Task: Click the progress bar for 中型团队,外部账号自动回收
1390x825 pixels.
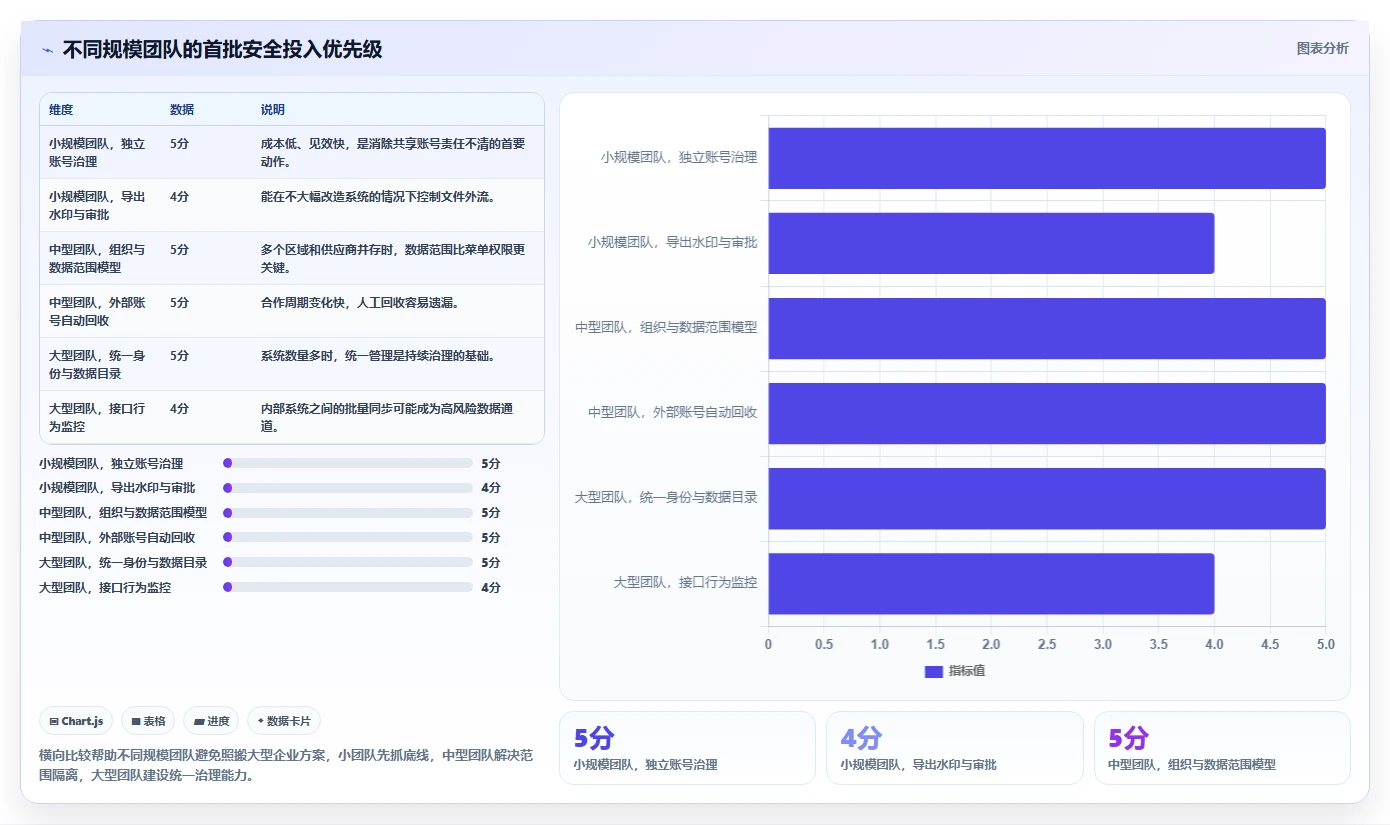Action: 348,537
